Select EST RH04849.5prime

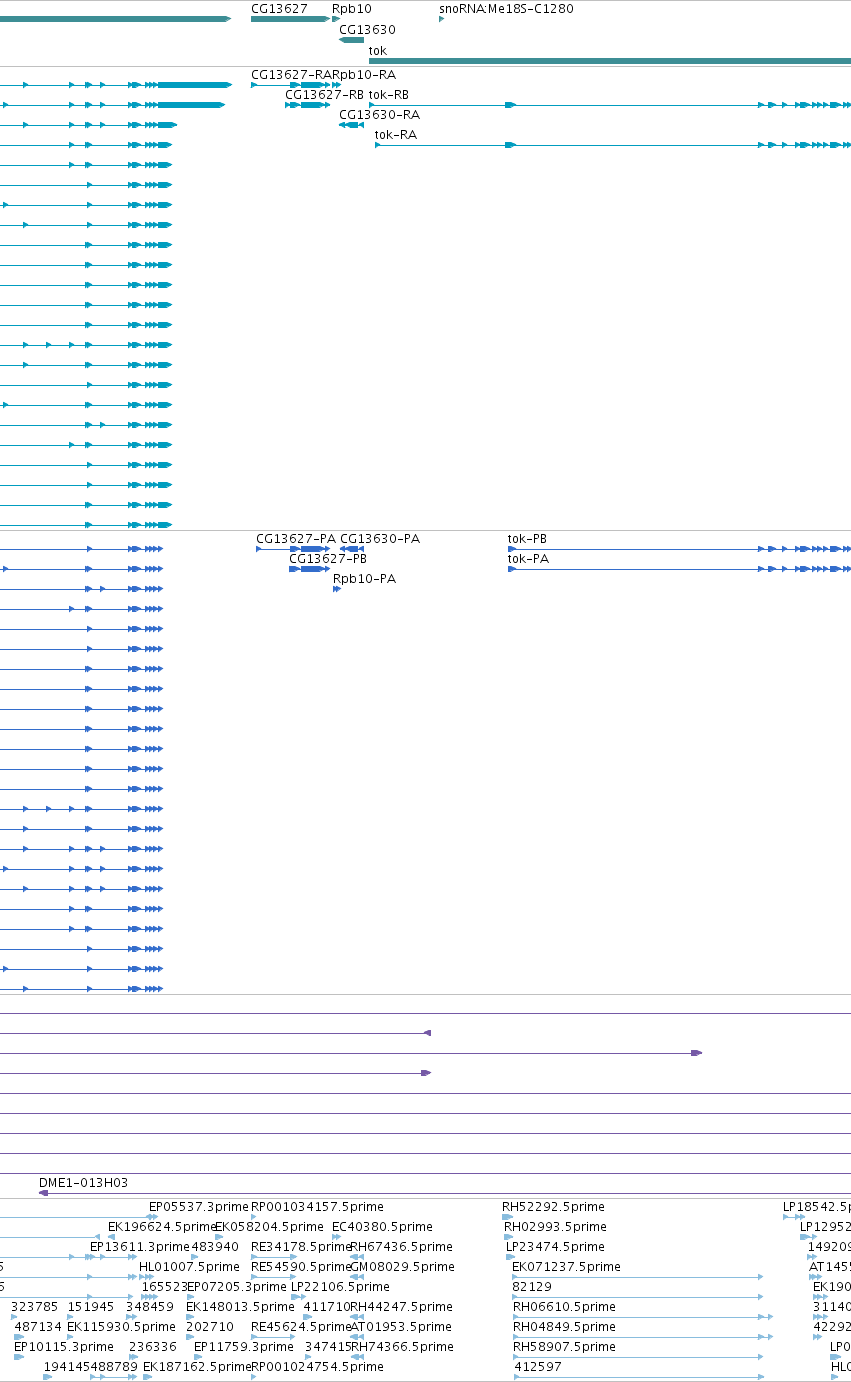tap(565, 1326)
